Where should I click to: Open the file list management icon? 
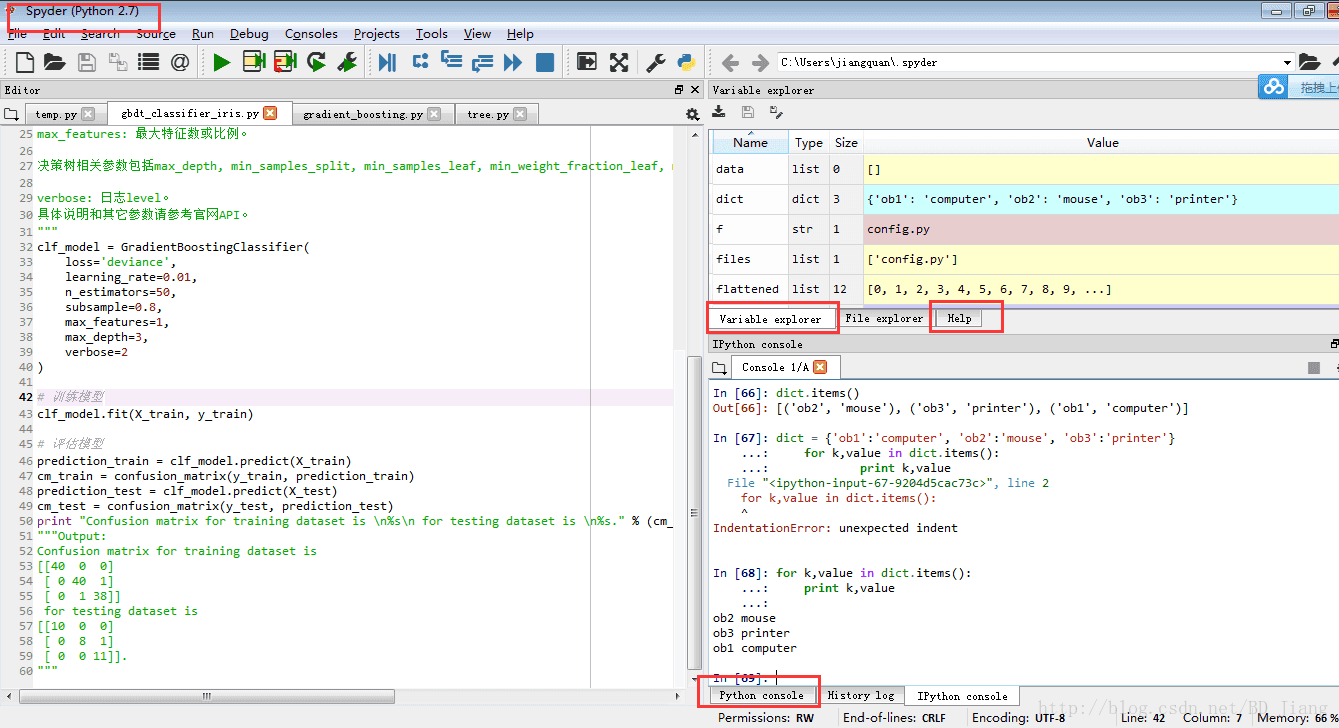tap(148, 63)
